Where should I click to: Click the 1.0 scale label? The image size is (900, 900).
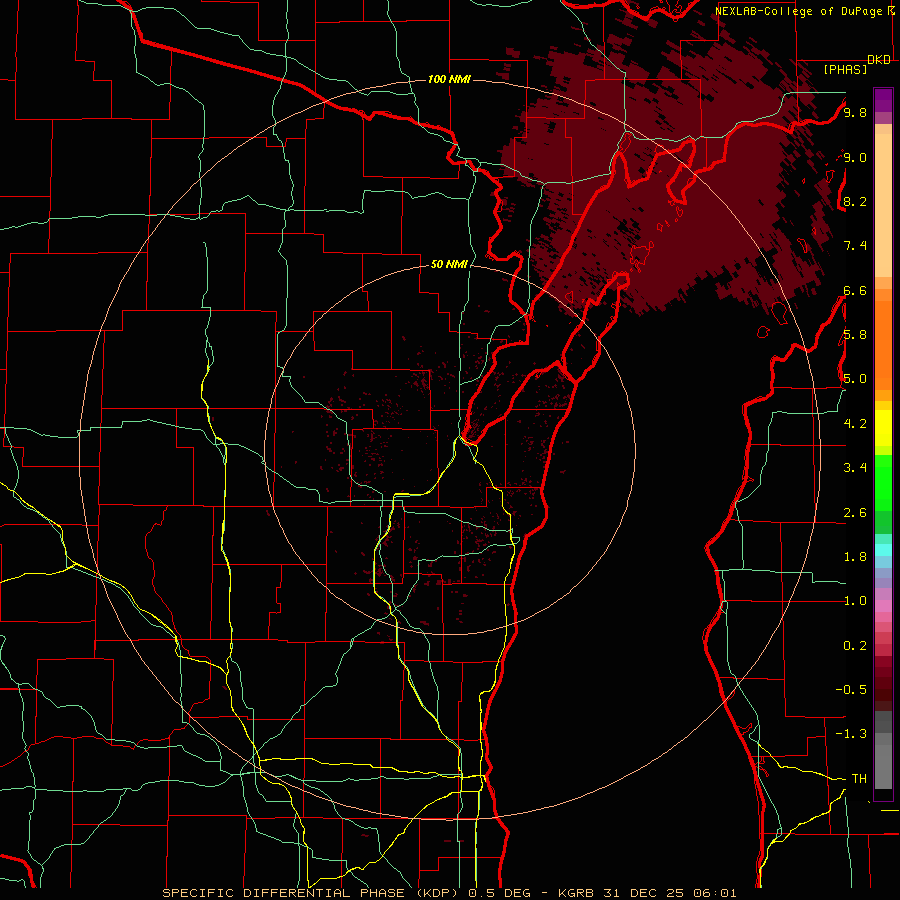point(855,600)
